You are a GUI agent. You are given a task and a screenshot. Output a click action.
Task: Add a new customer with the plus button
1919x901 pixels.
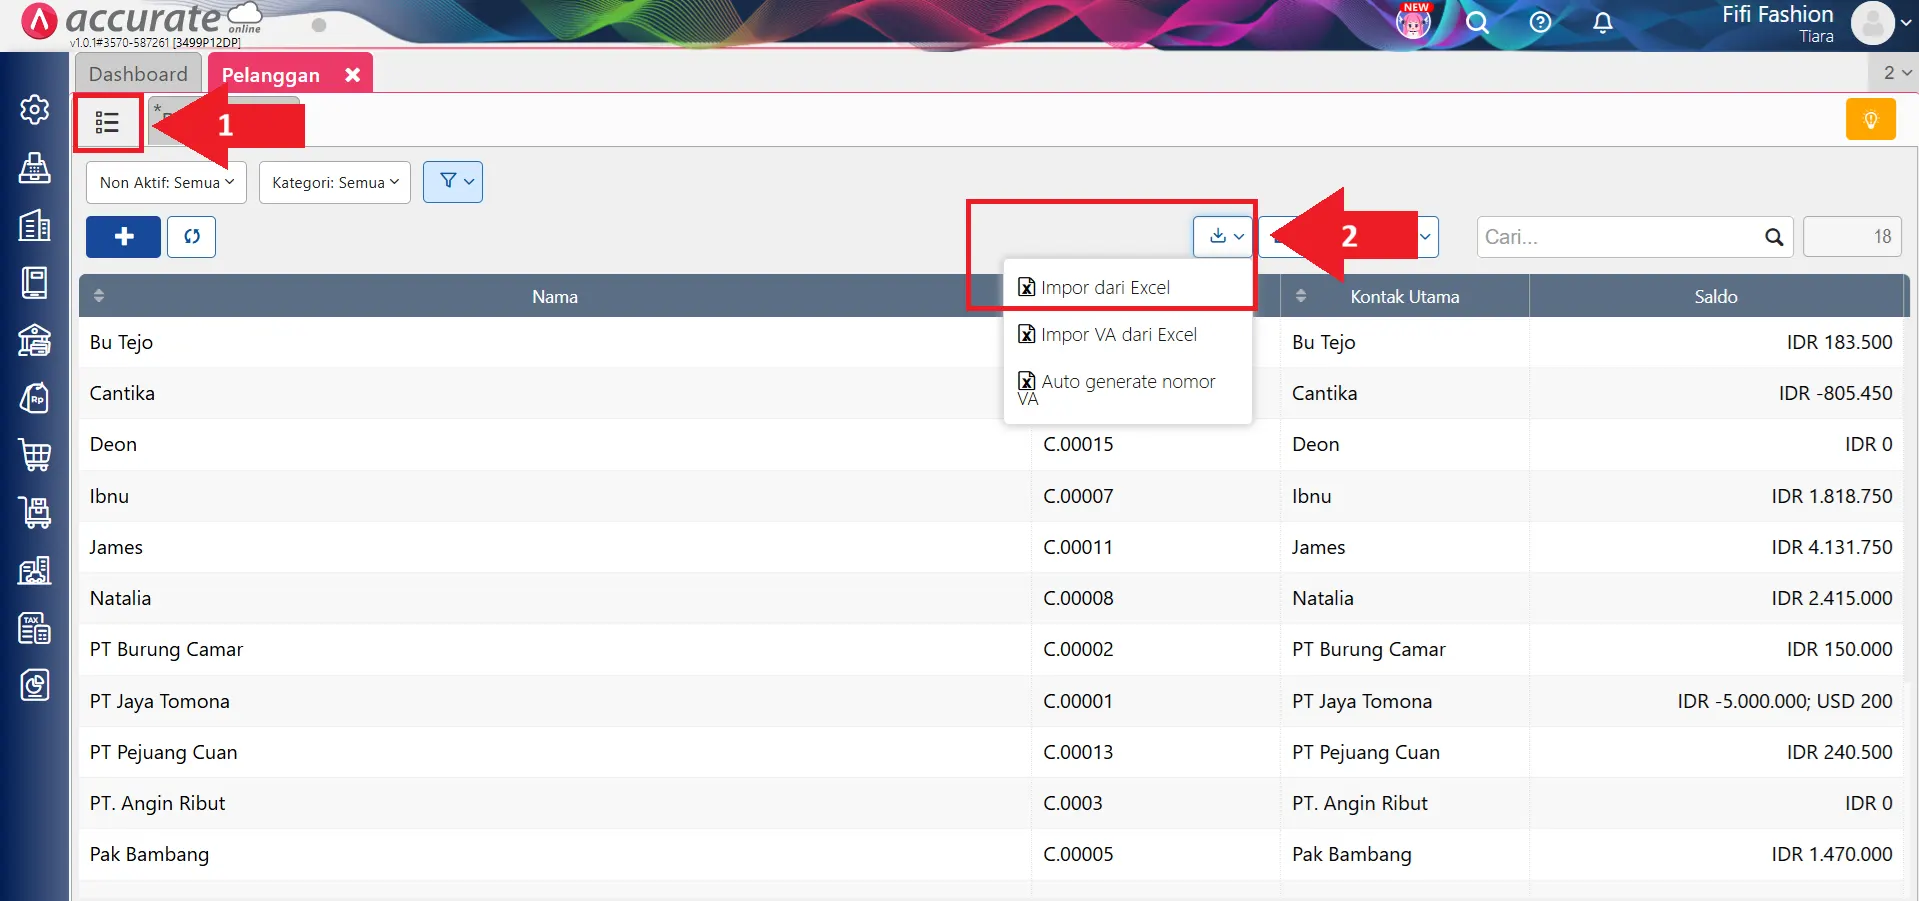[x=123, y=237]
